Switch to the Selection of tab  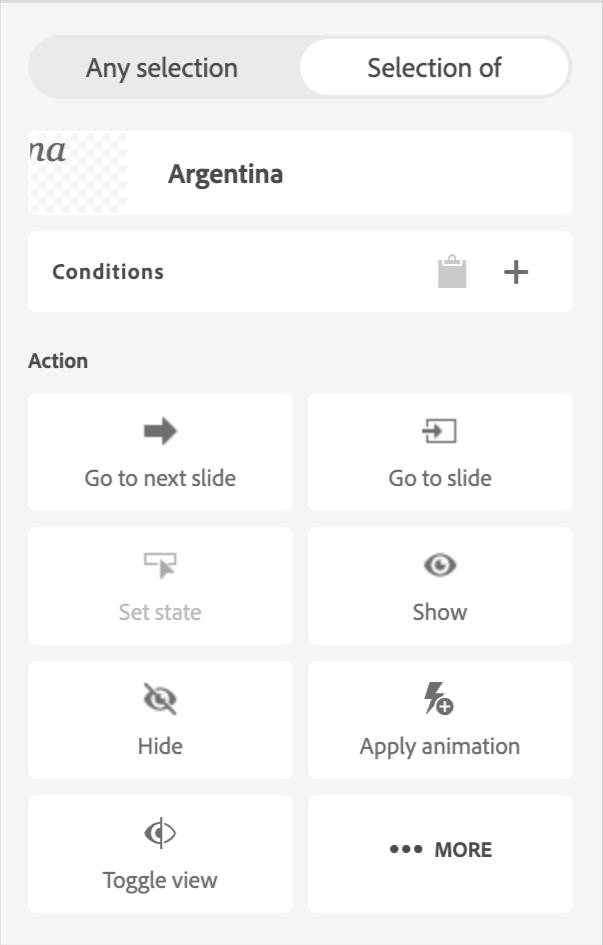pyautogui.click(x=434, y=68)
